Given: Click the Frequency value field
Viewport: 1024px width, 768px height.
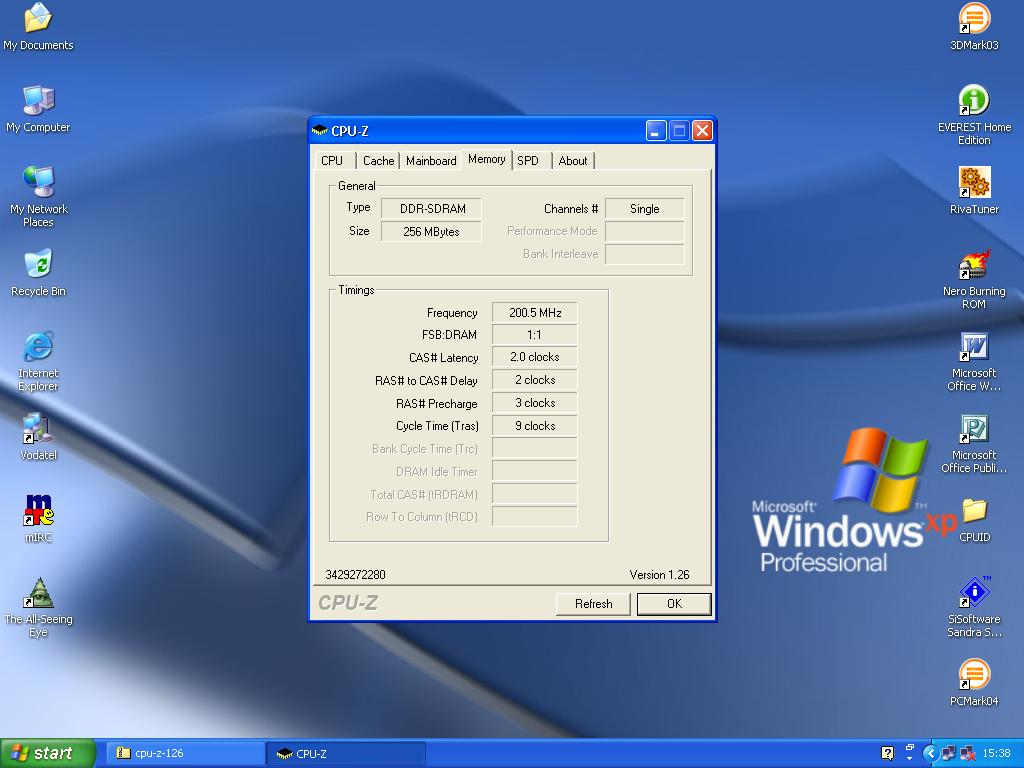Looking at the screenshot, I should pyautogui.click(x=535, y=313).
